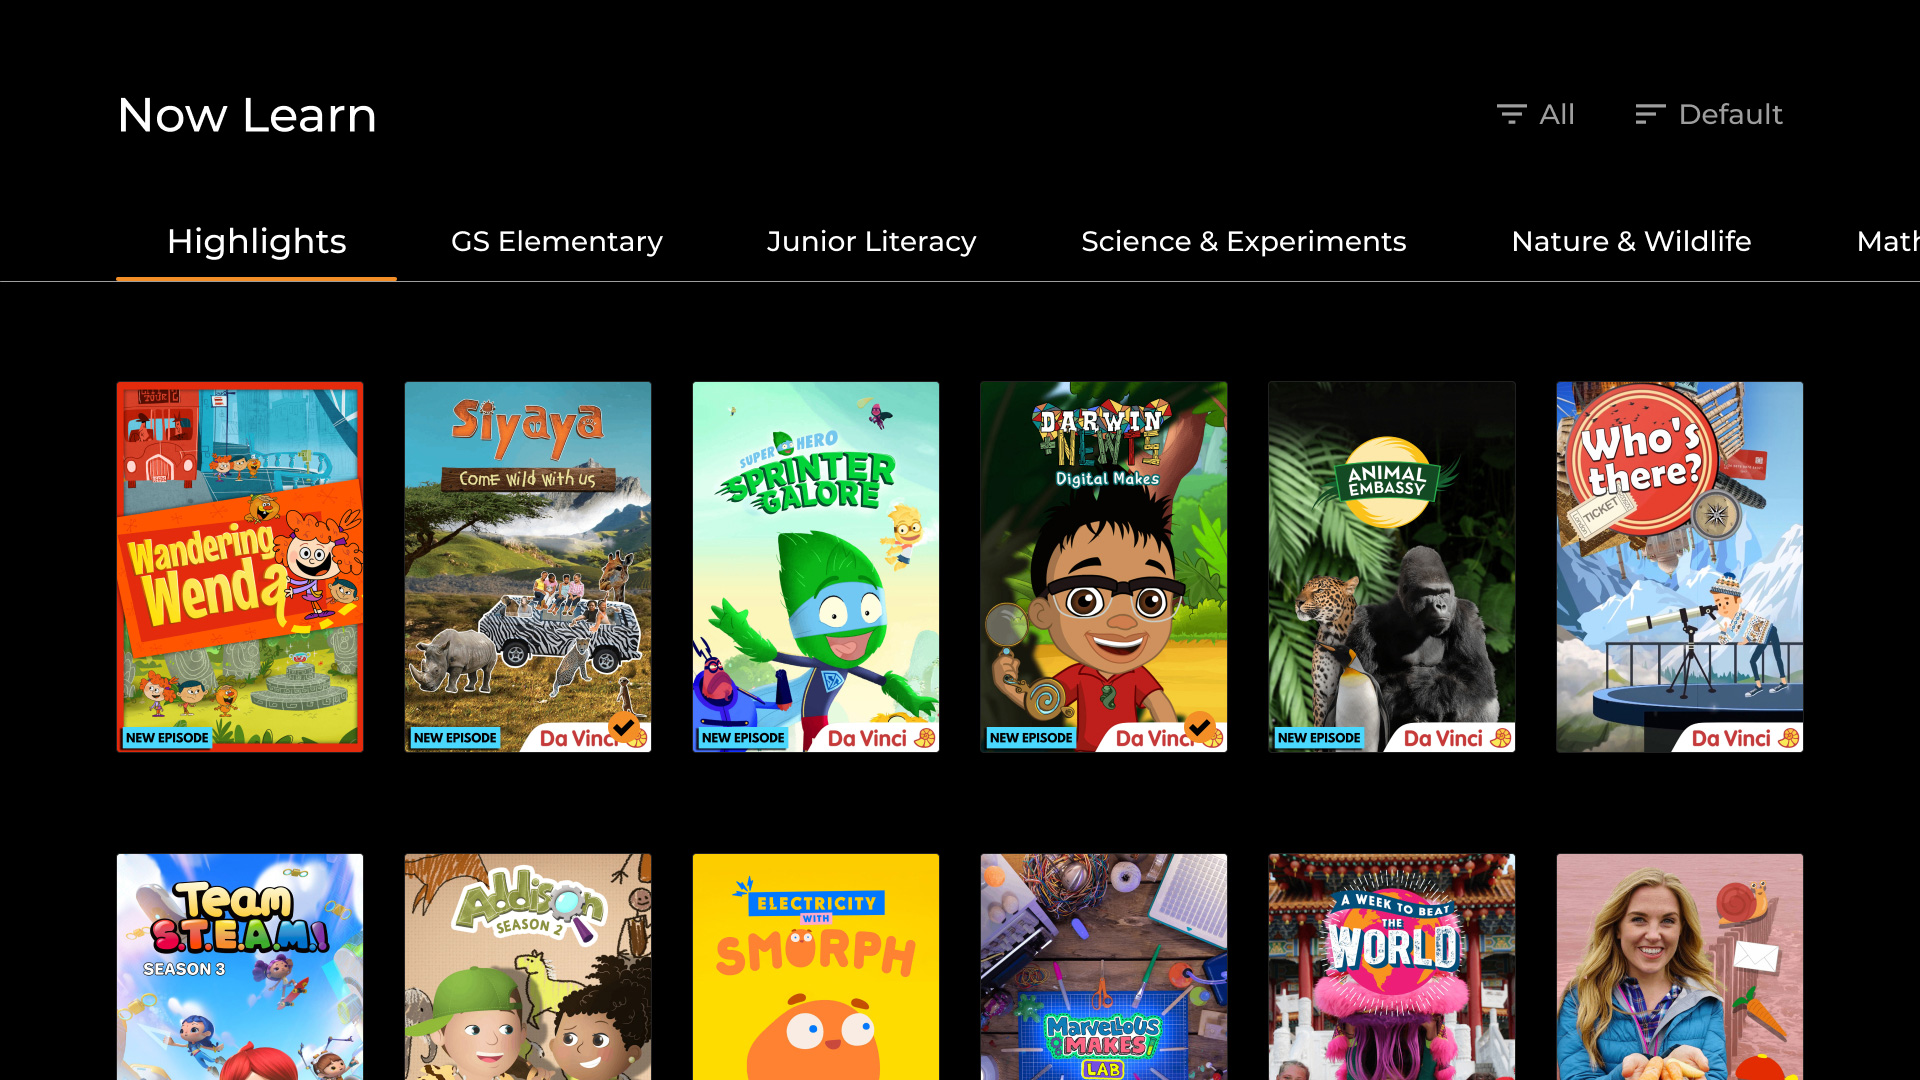Image resolution: width=1920 pixels, height=1080 pixels.
Task: Select the Nature & Wildlife tab
Action: click(1631, 241)
